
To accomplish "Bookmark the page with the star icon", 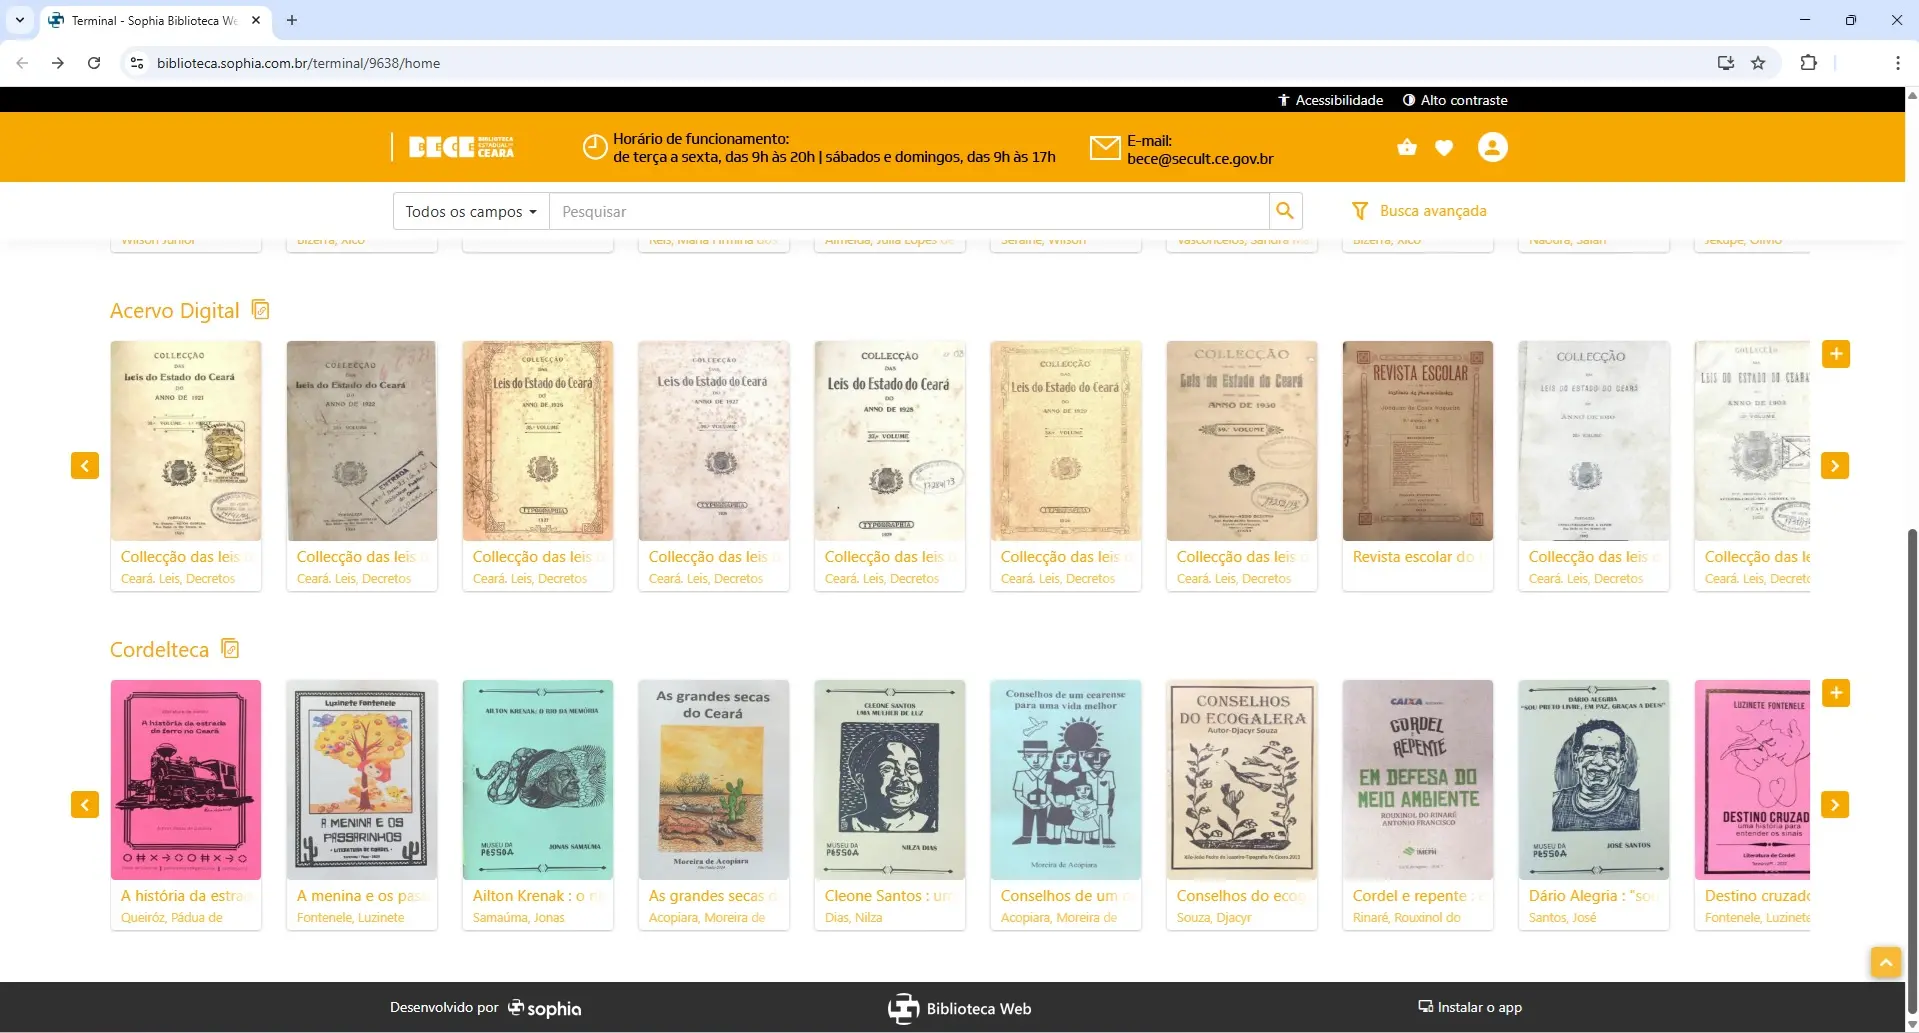I will point(1759,62).
